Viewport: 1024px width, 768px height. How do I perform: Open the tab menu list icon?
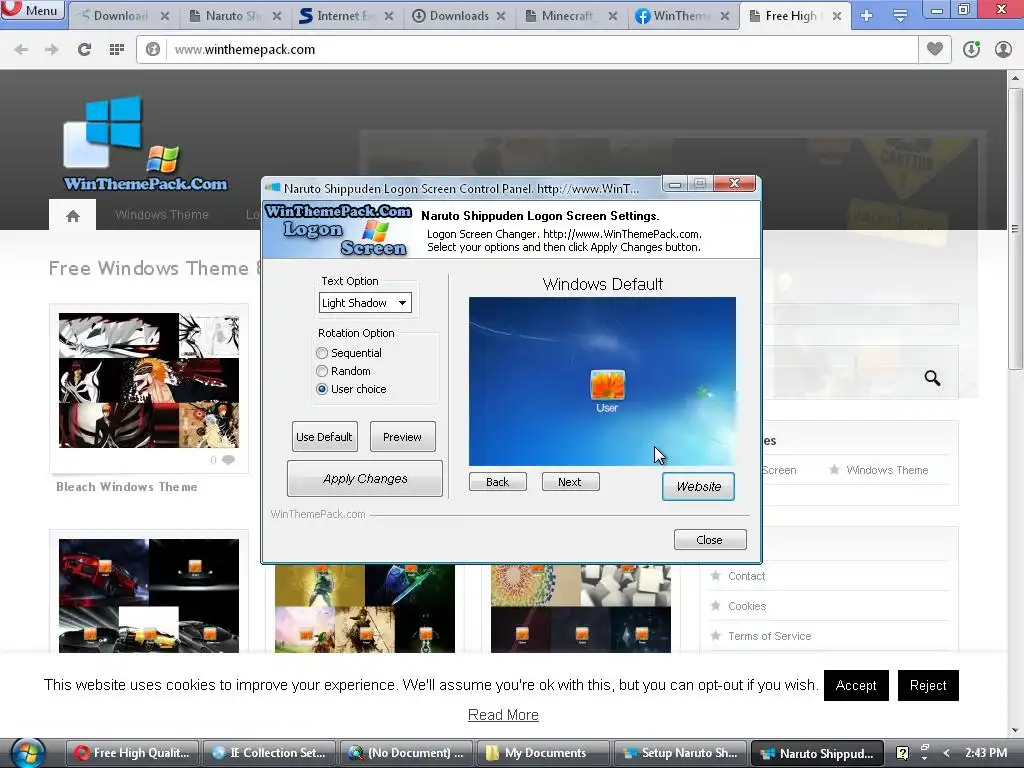click(x=901, y=16)
